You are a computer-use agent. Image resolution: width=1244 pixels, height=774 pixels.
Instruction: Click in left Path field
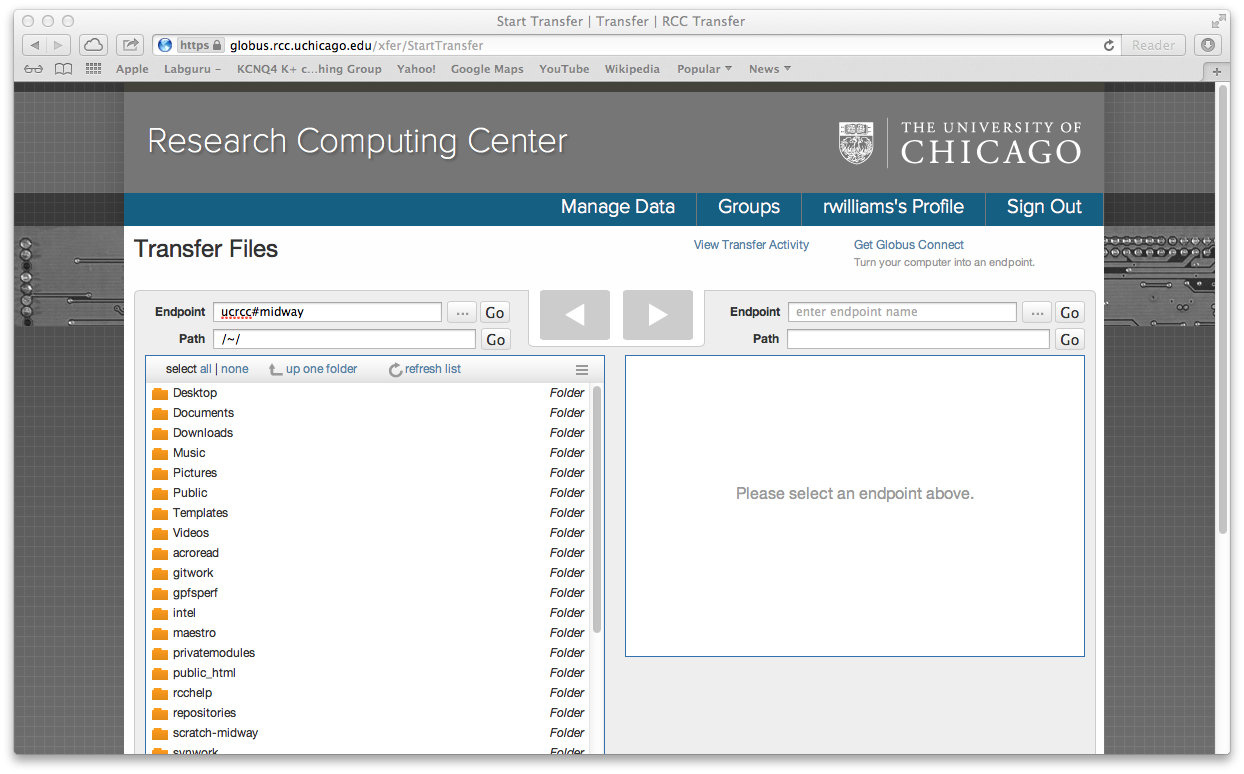(344, 339)
